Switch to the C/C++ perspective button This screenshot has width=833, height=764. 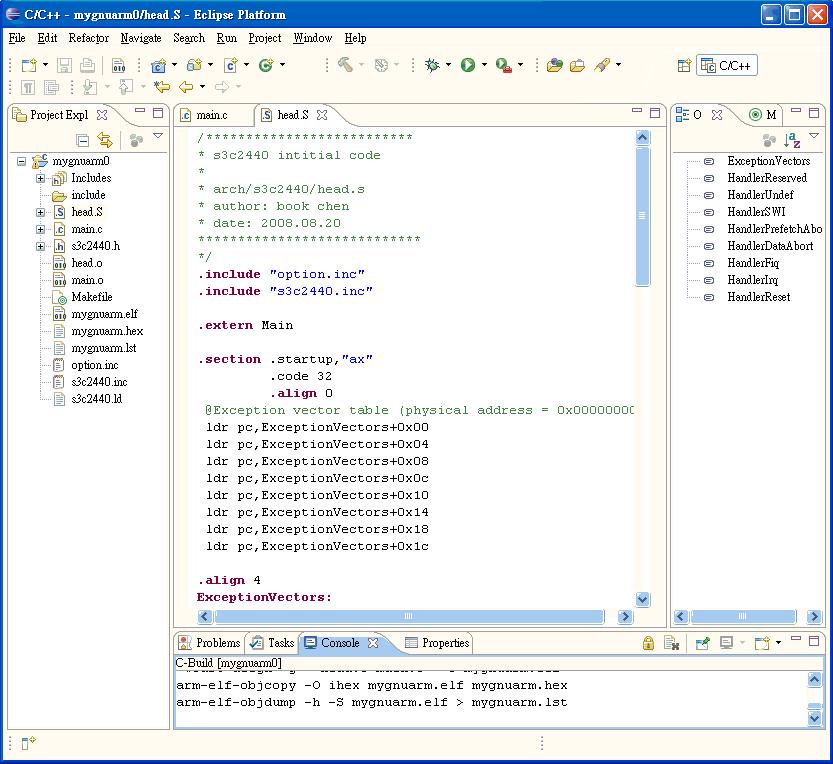tap(727, 66)
